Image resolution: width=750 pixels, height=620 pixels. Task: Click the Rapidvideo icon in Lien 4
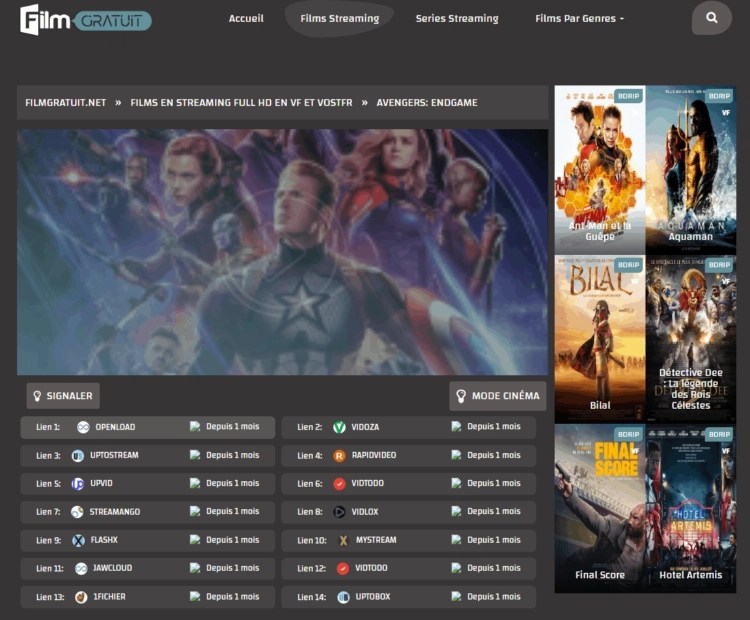click(339, 455)
